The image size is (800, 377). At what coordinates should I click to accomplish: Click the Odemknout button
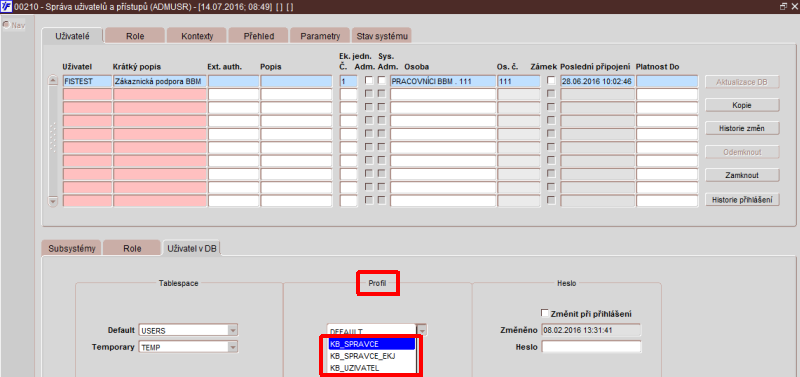coord(742,152)
